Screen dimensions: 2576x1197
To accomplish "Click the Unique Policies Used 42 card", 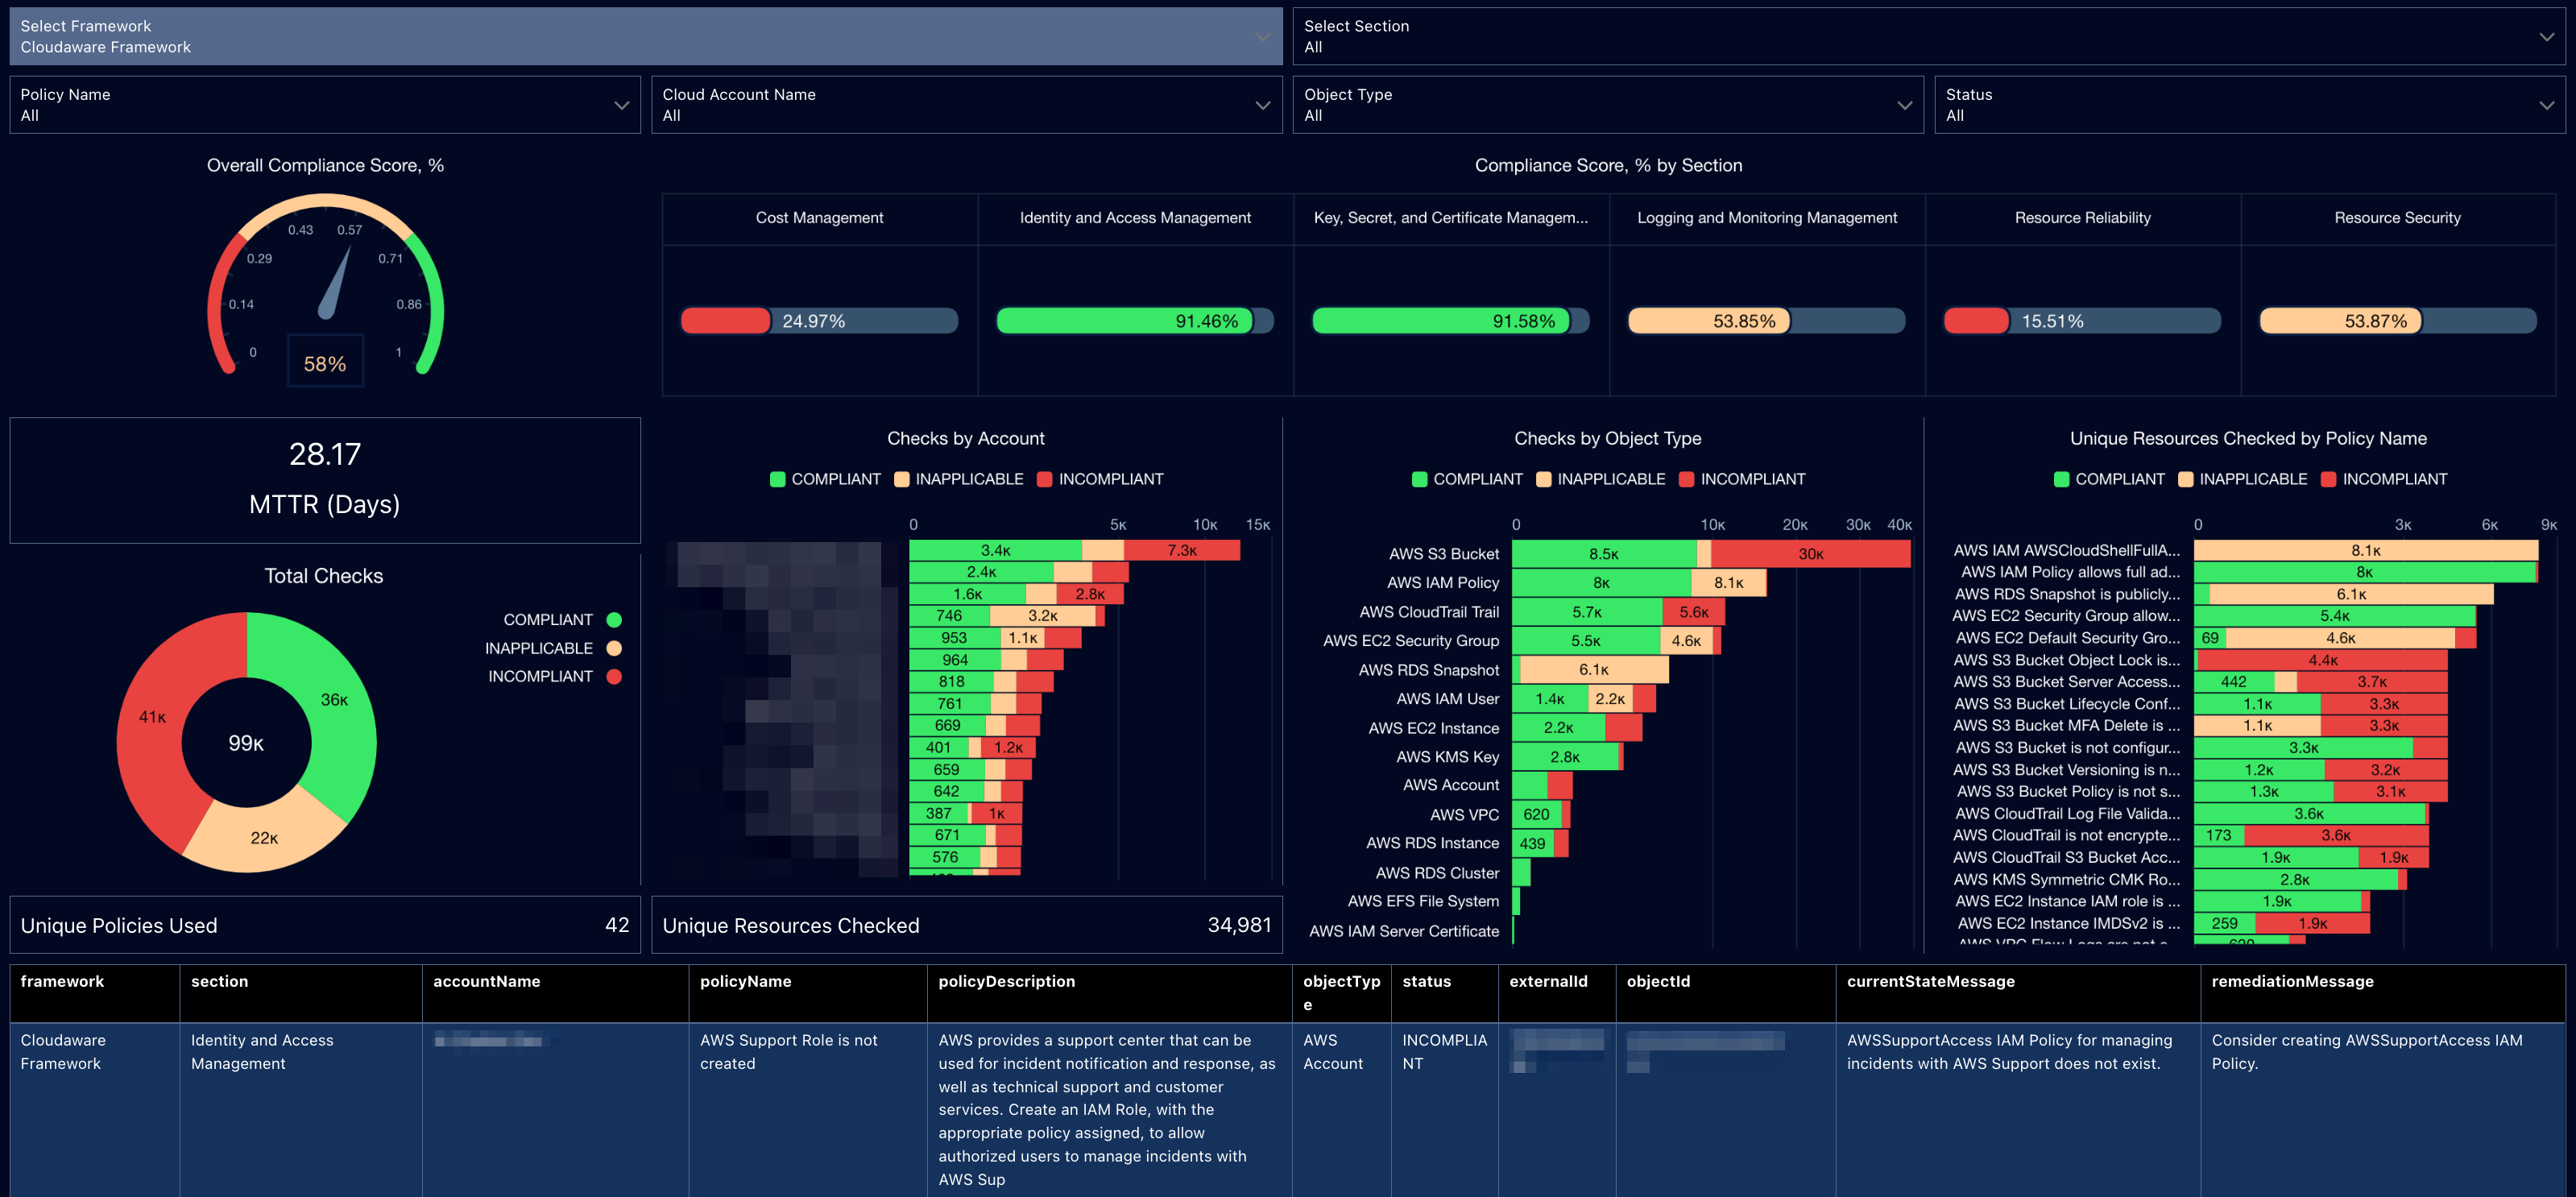I will [x=325, y=925].
